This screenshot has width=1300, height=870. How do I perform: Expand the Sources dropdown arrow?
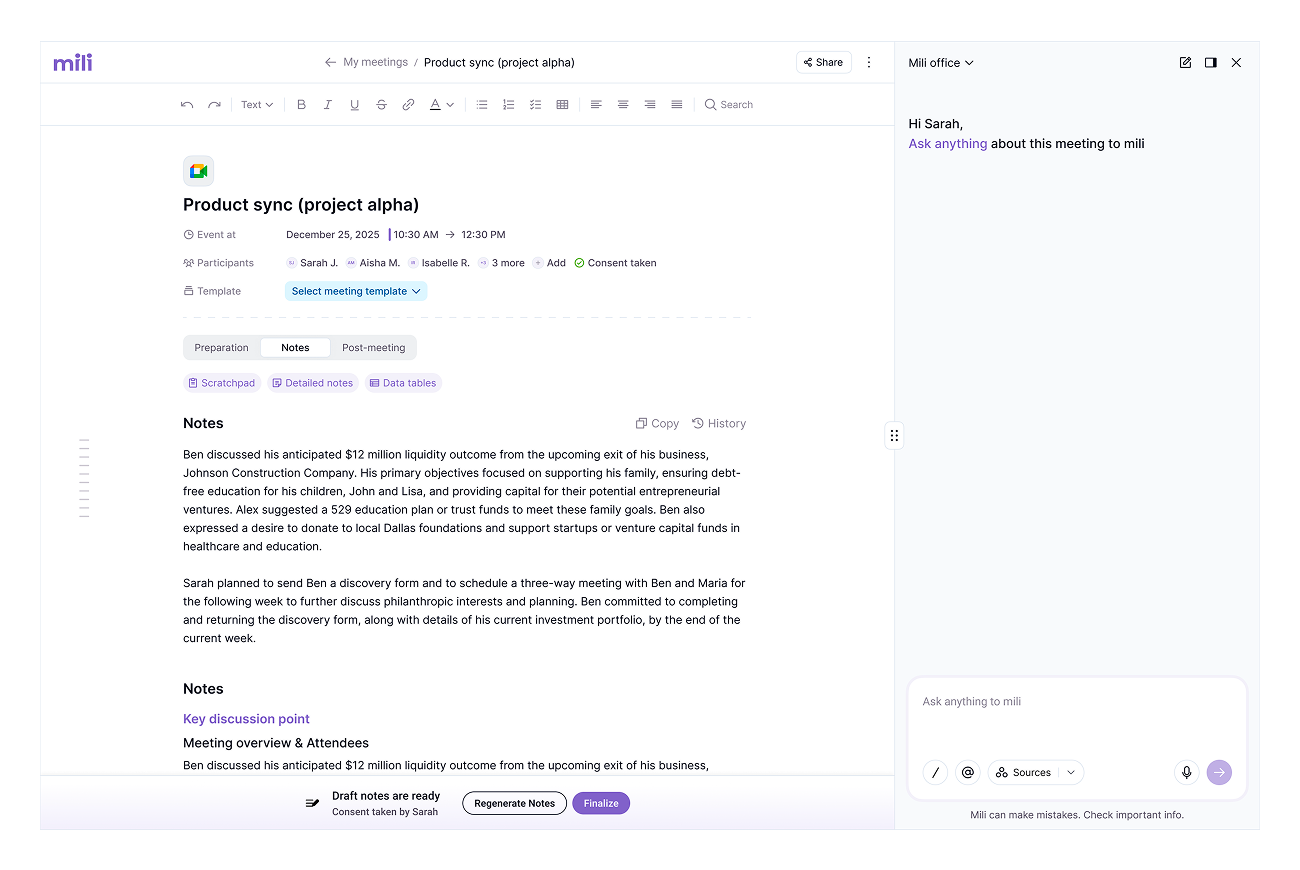(x=1071, y=772)
